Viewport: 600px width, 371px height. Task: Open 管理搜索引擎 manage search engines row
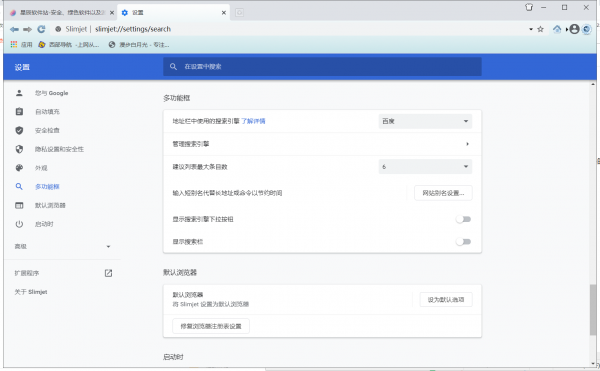pos(322,144)
